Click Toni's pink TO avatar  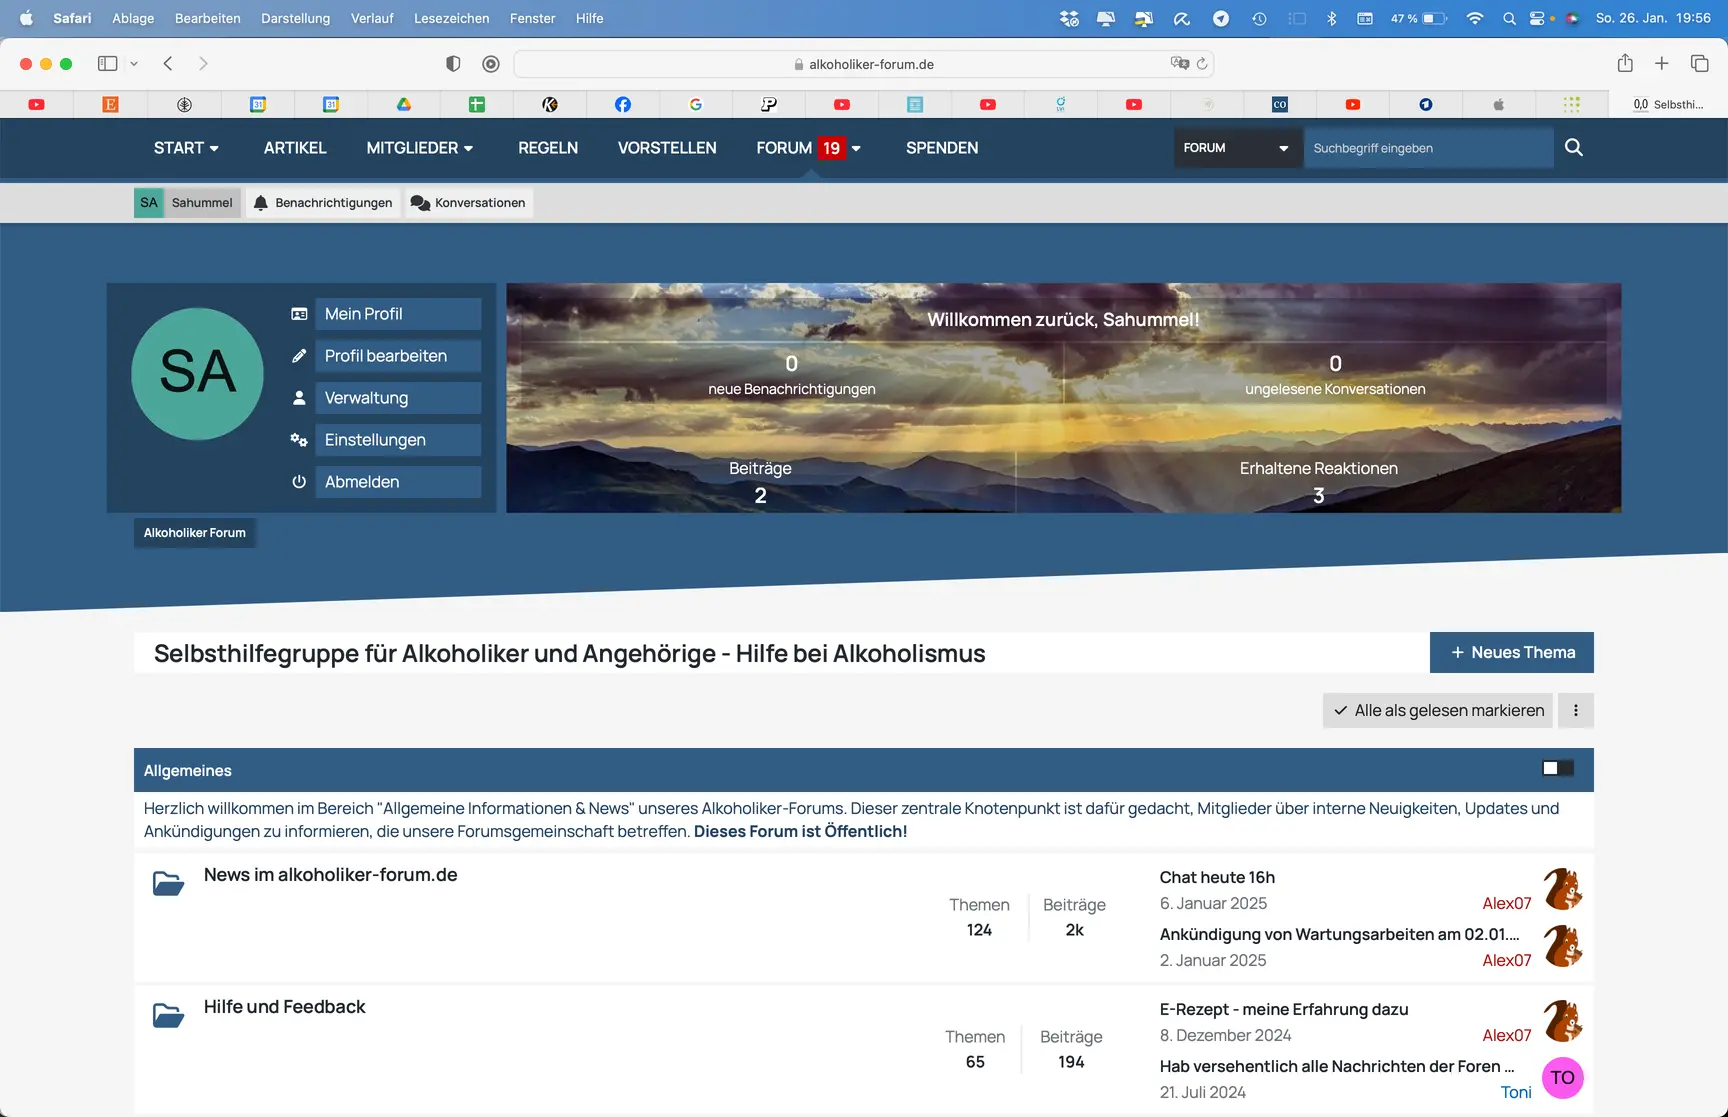[x=1562, y=1078]
